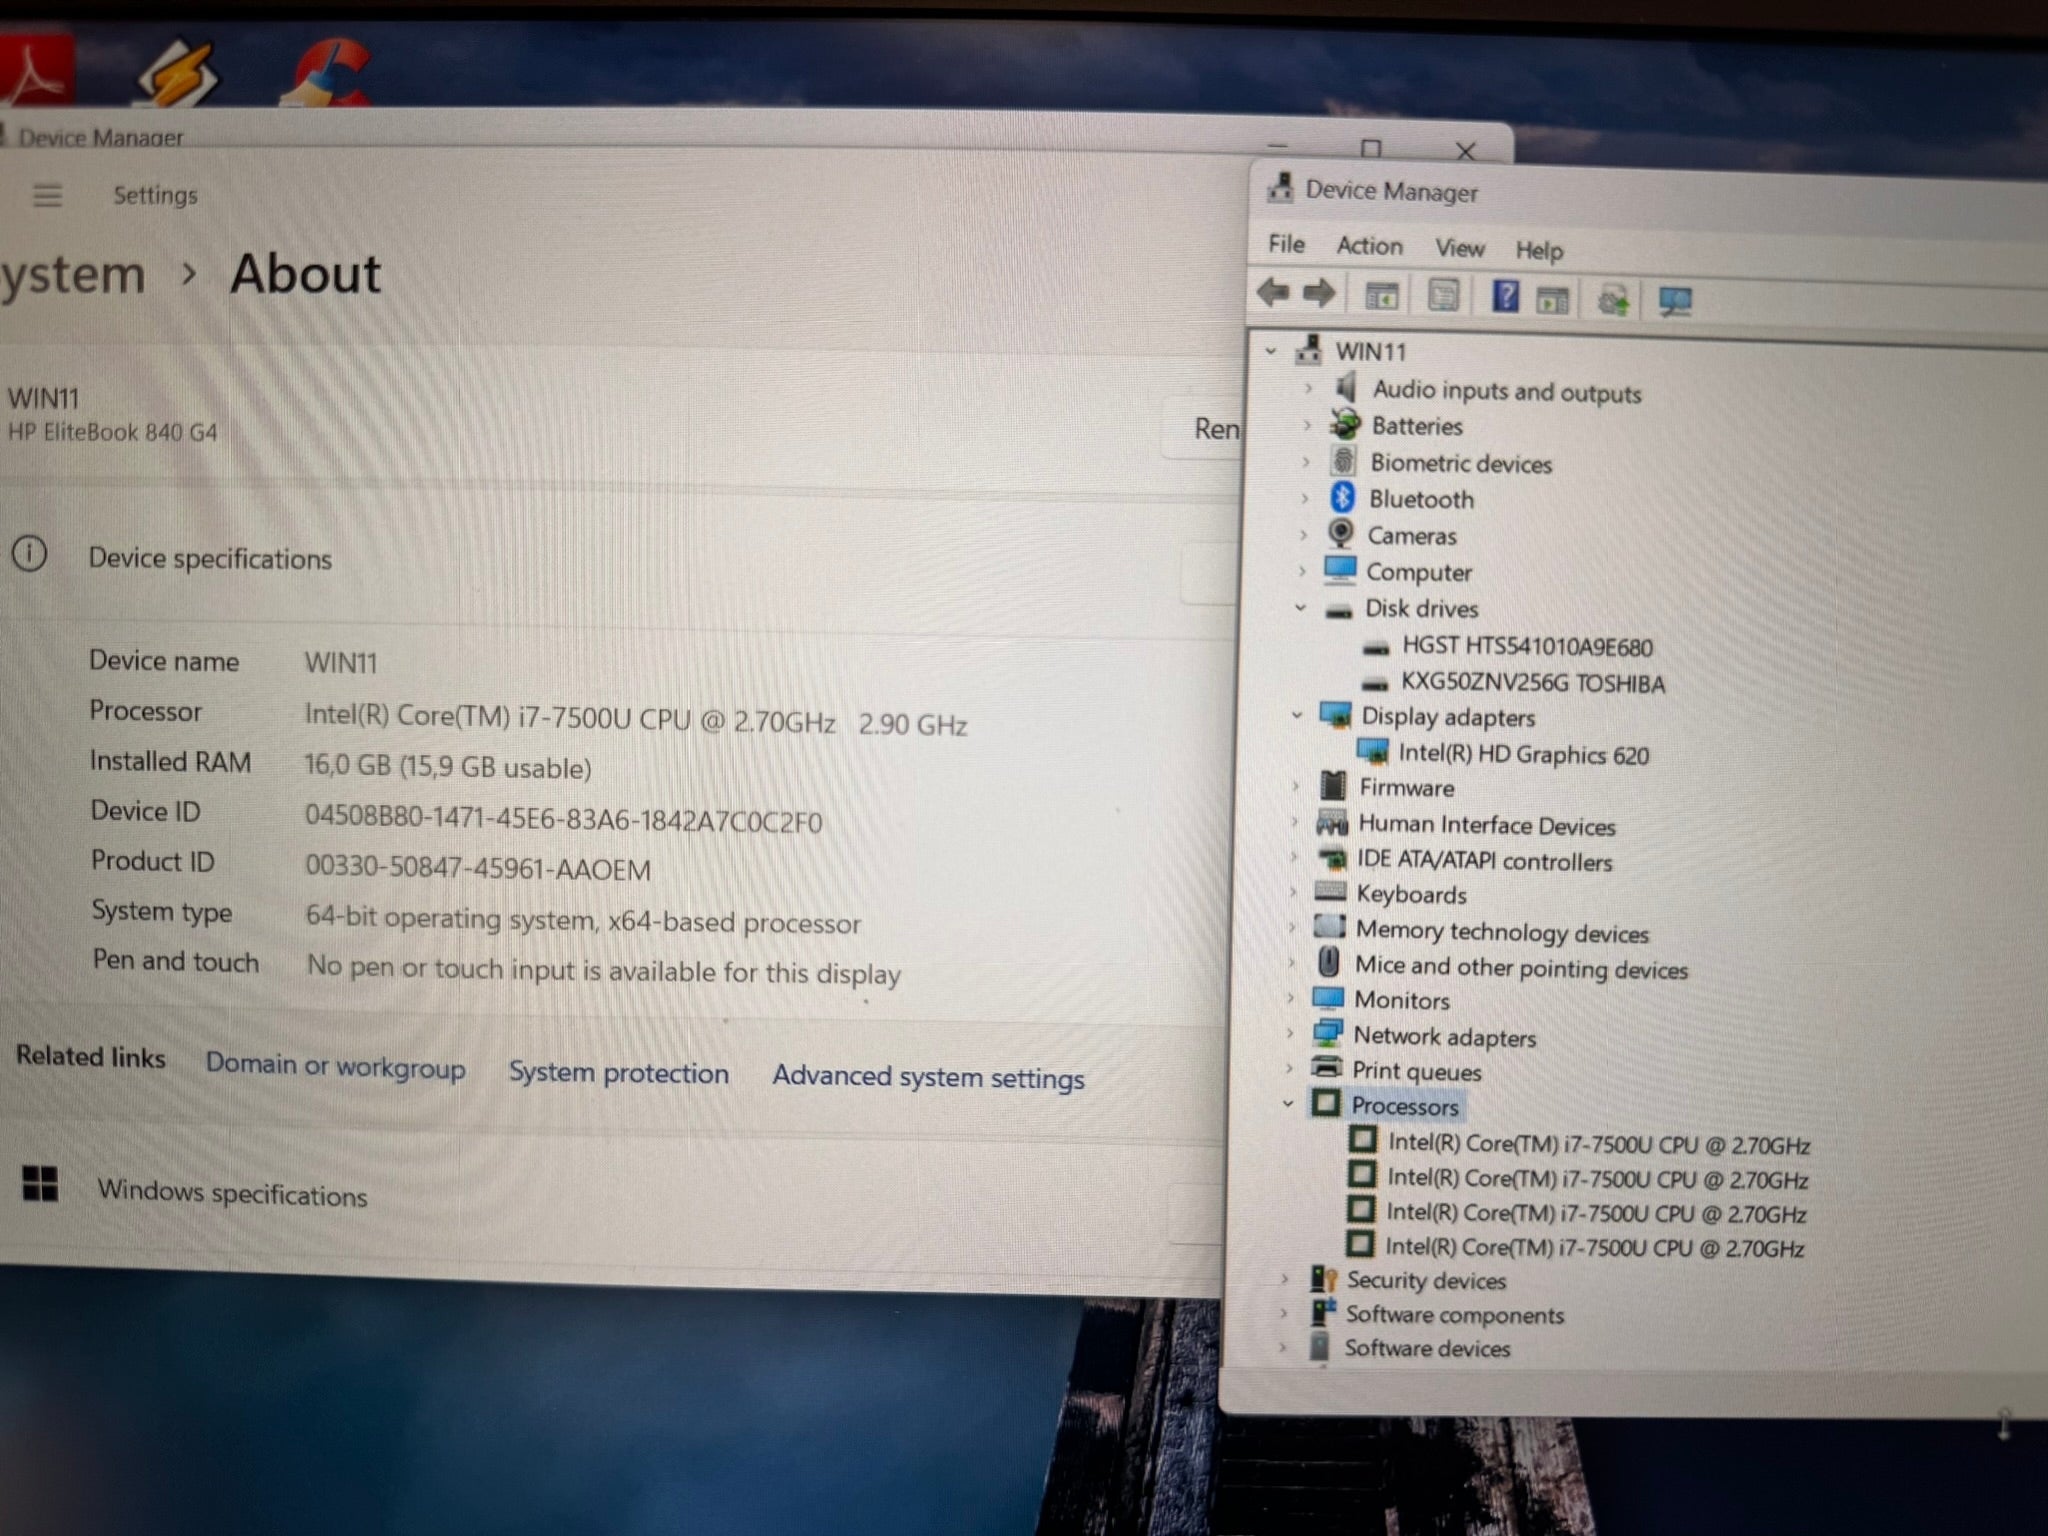Screen dimensions: 2048x1536
Task: Select KXG50ZNV256G TOSHIBA disk drive
Action: point(1533,683)
